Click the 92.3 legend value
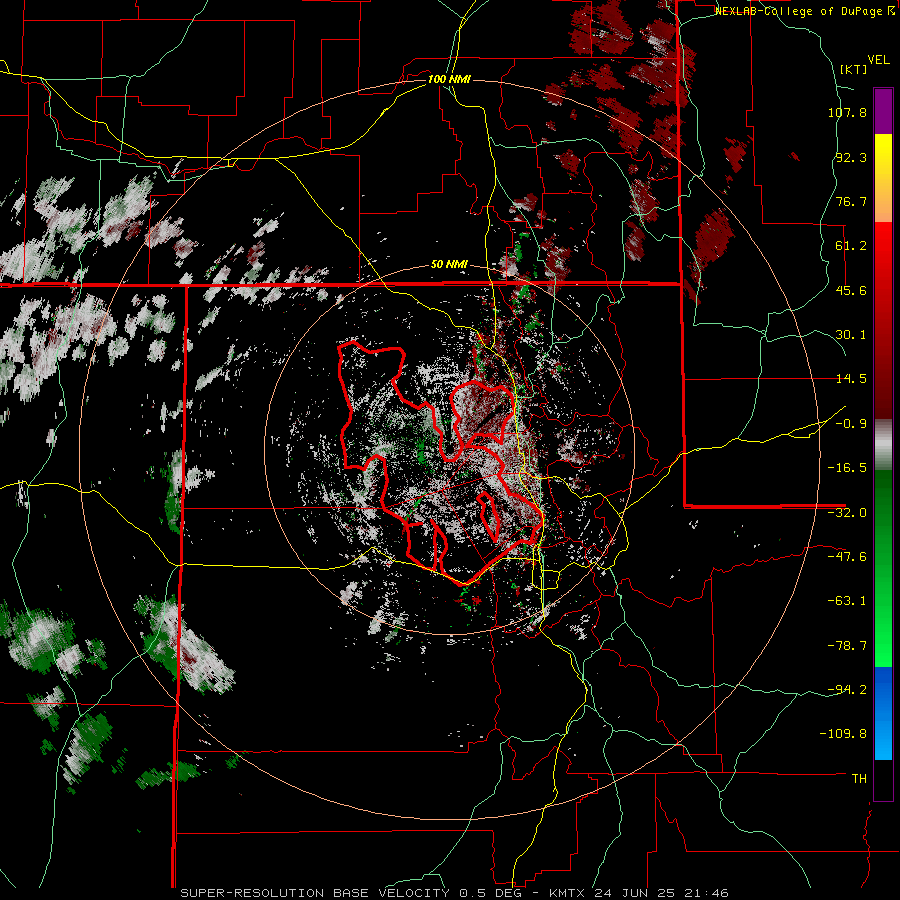 [x=851, y=157]
